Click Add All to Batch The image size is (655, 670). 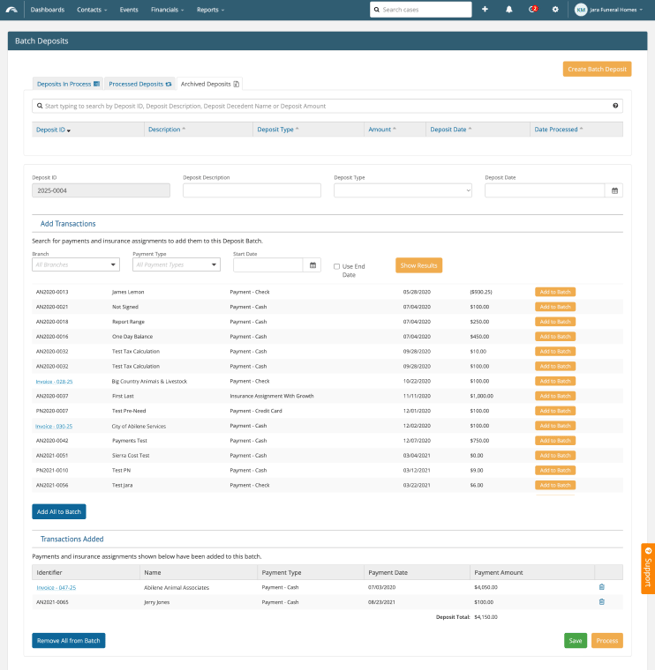59,511
